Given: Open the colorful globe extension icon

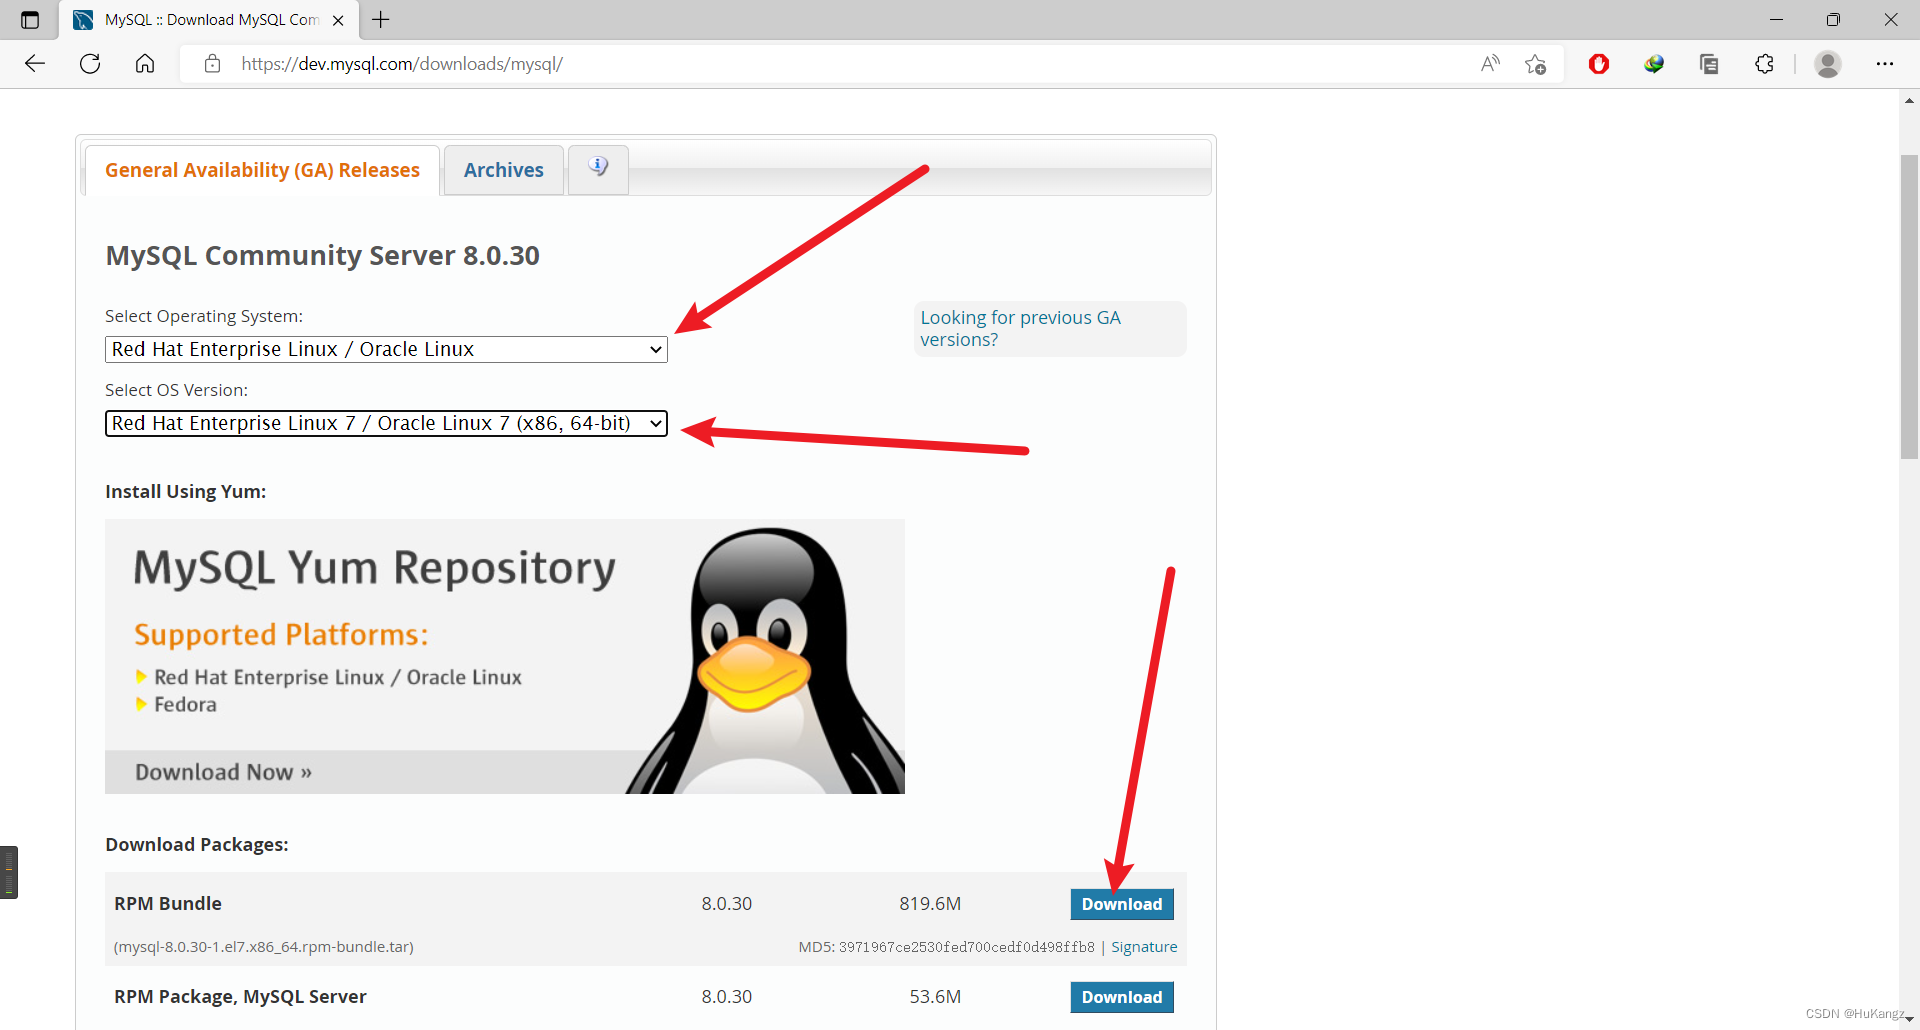Looking at the screenshot, I should [x=1654, y=64].
